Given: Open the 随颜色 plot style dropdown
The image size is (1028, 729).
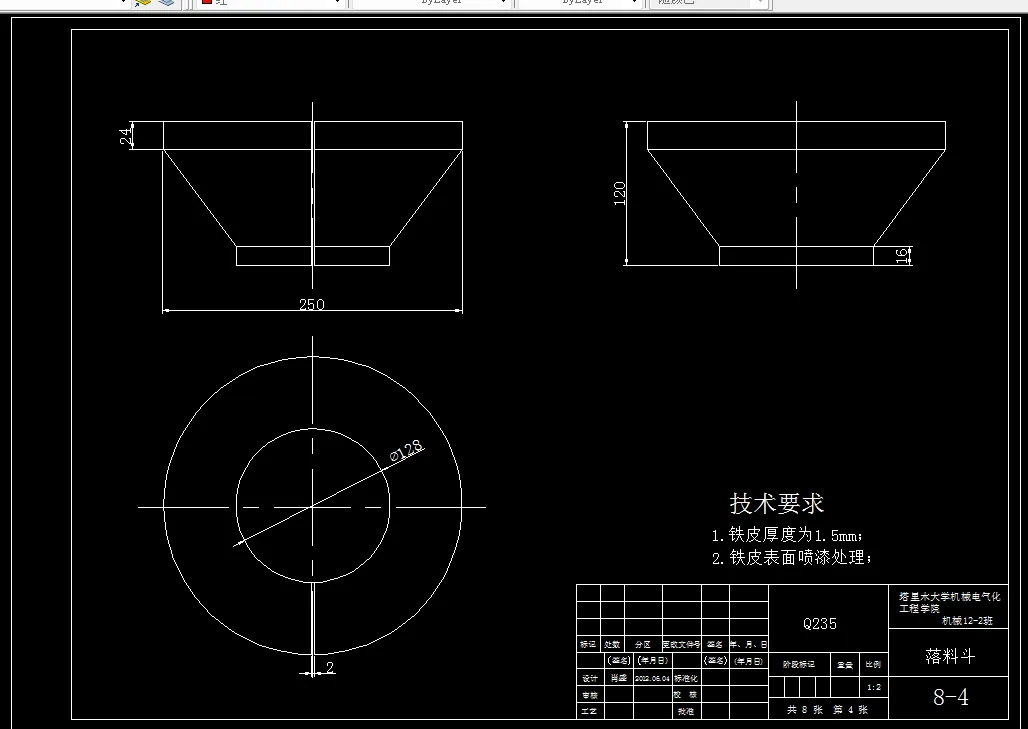Looking at the screenshot, I should pyautogui.click(x=708, y=3).
